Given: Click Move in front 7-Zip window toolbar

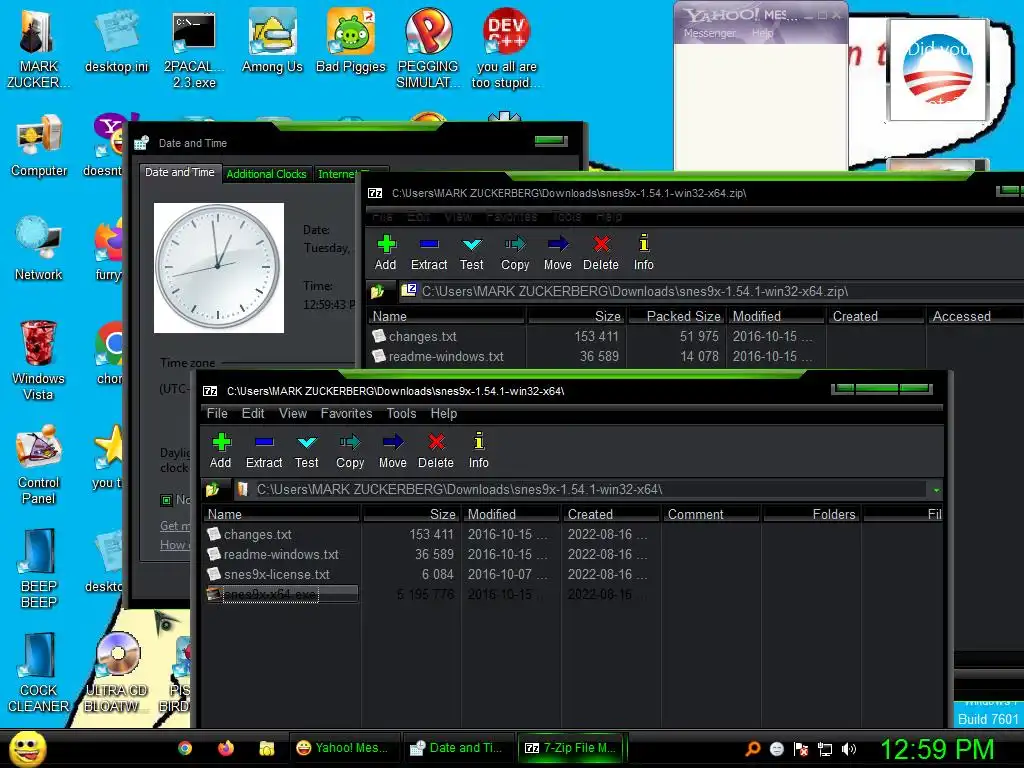Looking at the screenshot, I should 392,451.
